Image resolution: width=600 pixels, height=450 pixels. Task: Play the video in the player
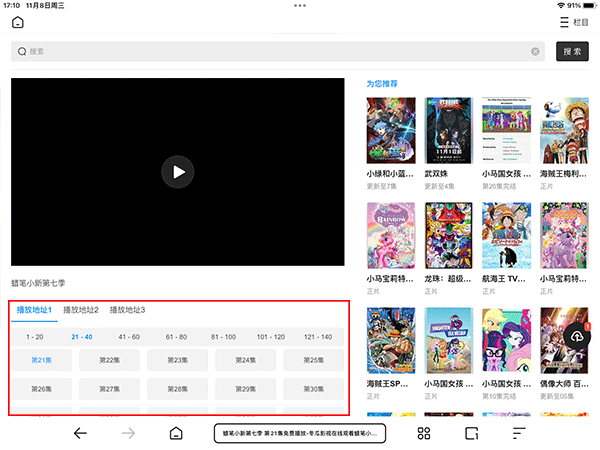click(178, 172)
